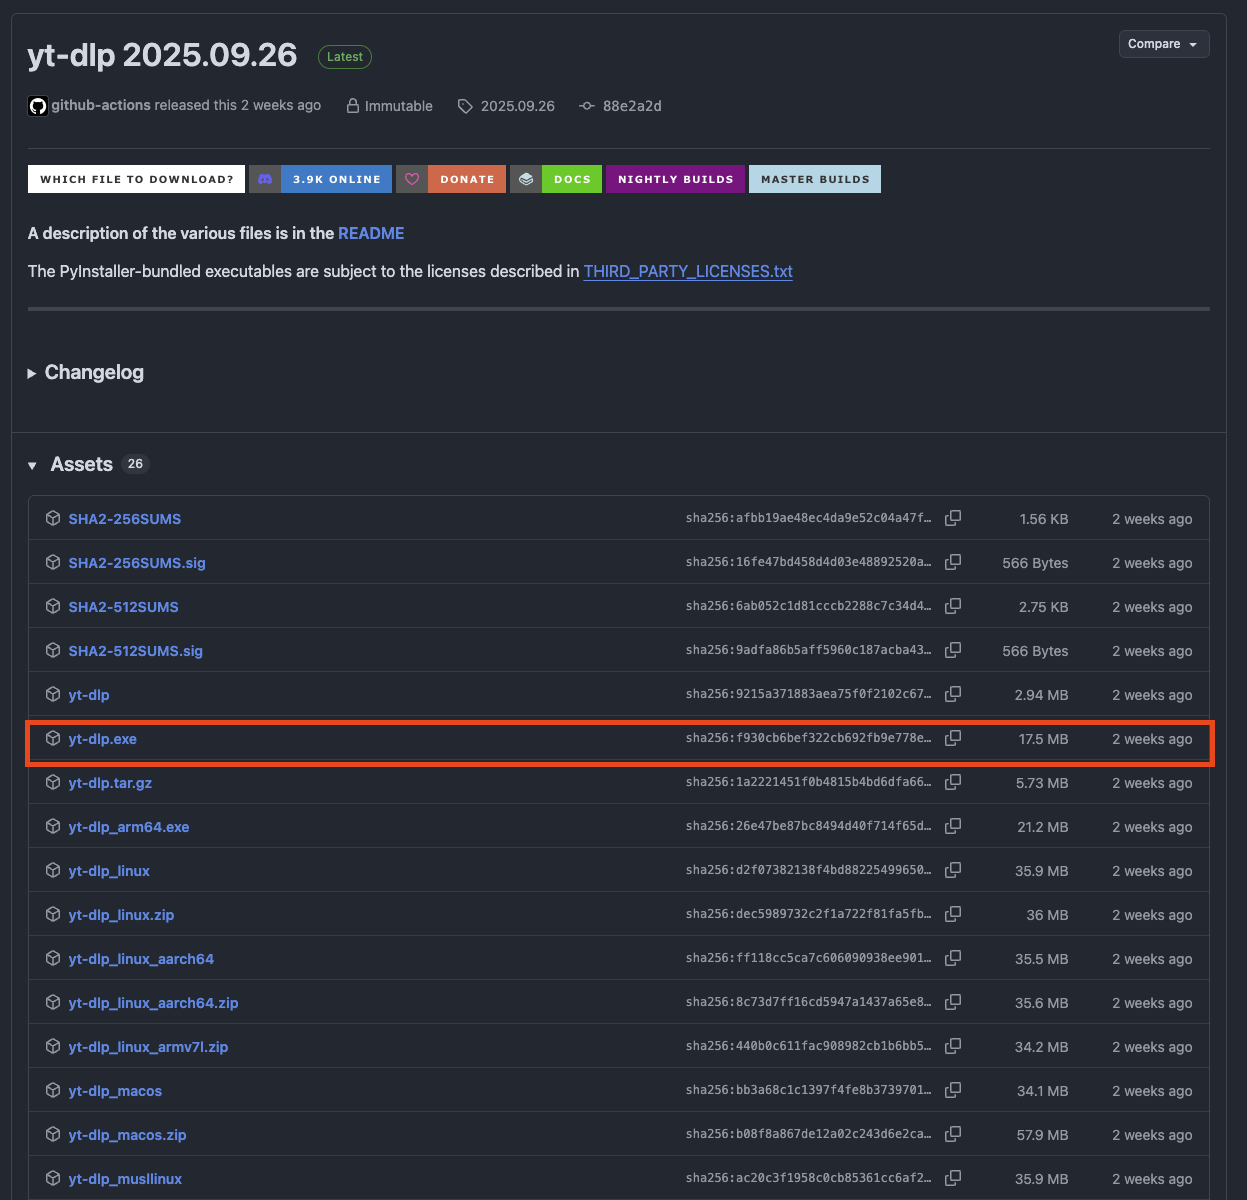This screenshot has height=1200, width=1247.
Task: Copy SHA256 hash for SHA2-512SUMS
Action: [x=953, y=606]
